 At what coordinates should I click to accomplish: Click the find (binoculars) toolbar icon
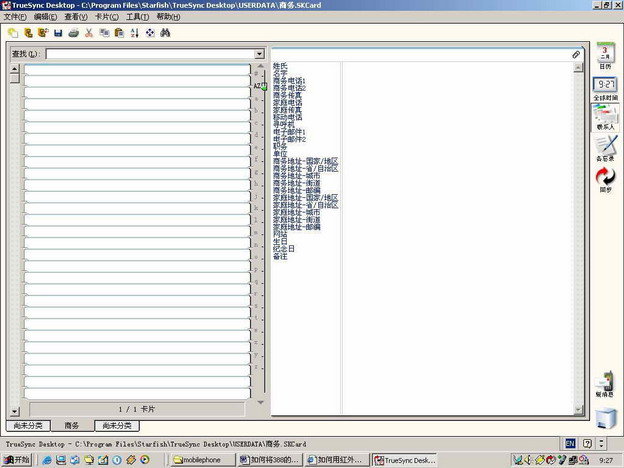(165, 33)
